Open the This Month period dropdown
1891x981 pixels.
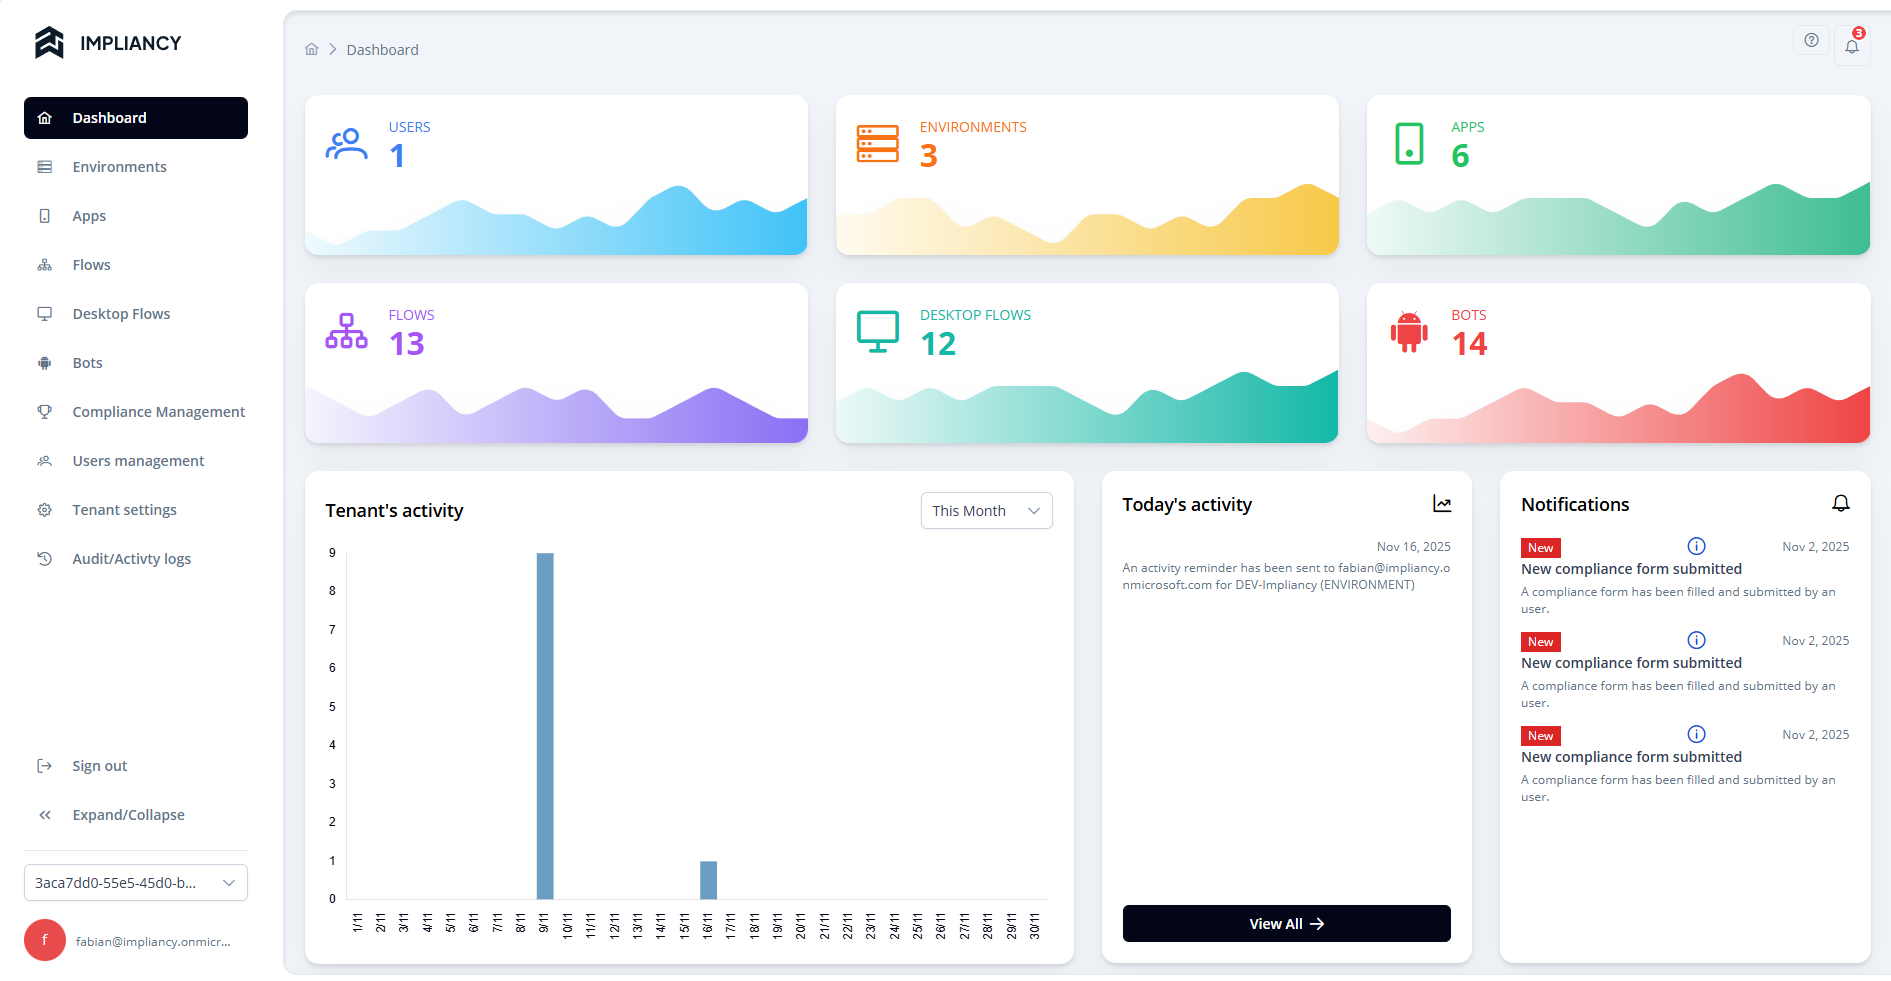[x=986, y=511]
